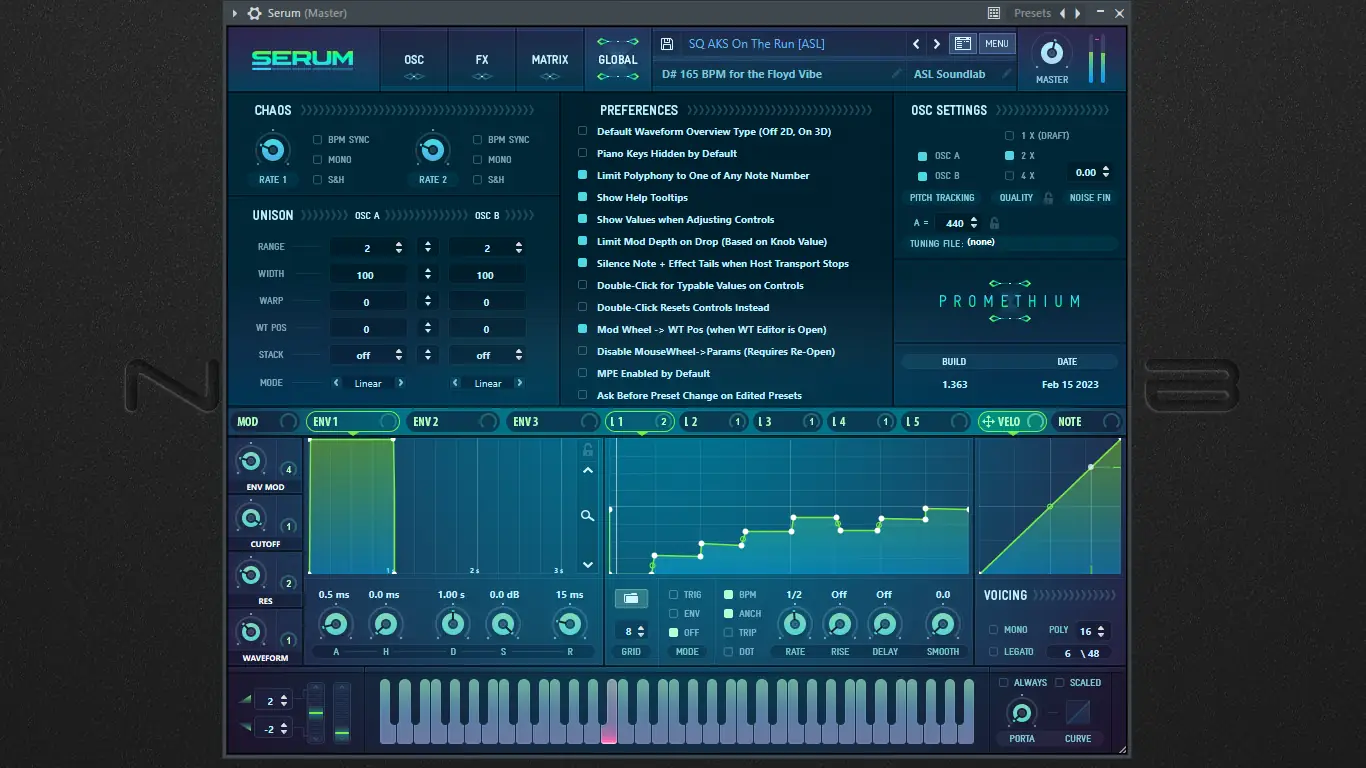Click the host wrapper grid icon beside Presets

(994, 13)
